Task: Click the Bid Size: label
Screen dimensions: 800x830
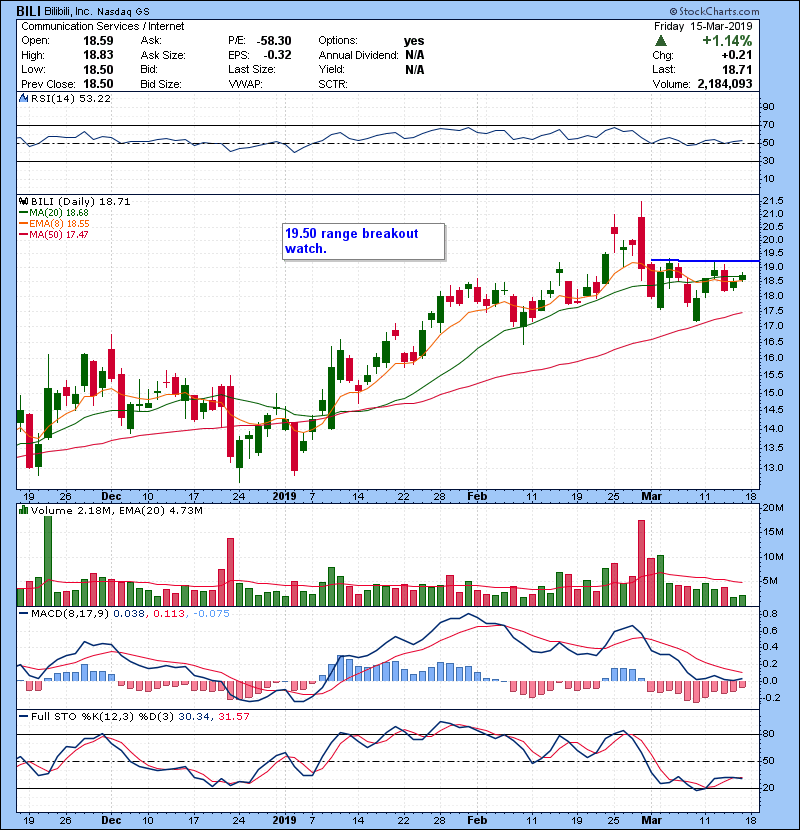Action: (x=161, y=84)
